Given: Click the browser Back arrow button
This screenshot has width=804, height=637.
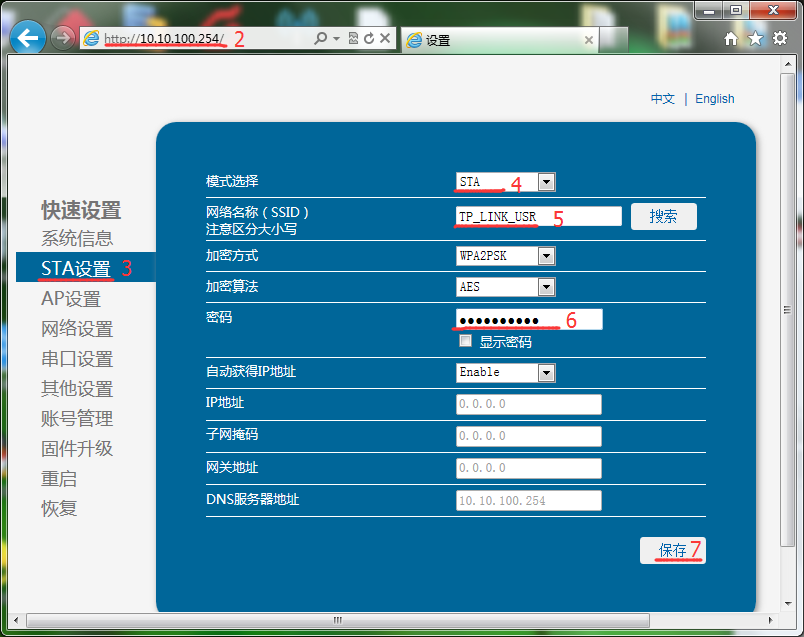Looking at the screenshot, I should [28, 39].
